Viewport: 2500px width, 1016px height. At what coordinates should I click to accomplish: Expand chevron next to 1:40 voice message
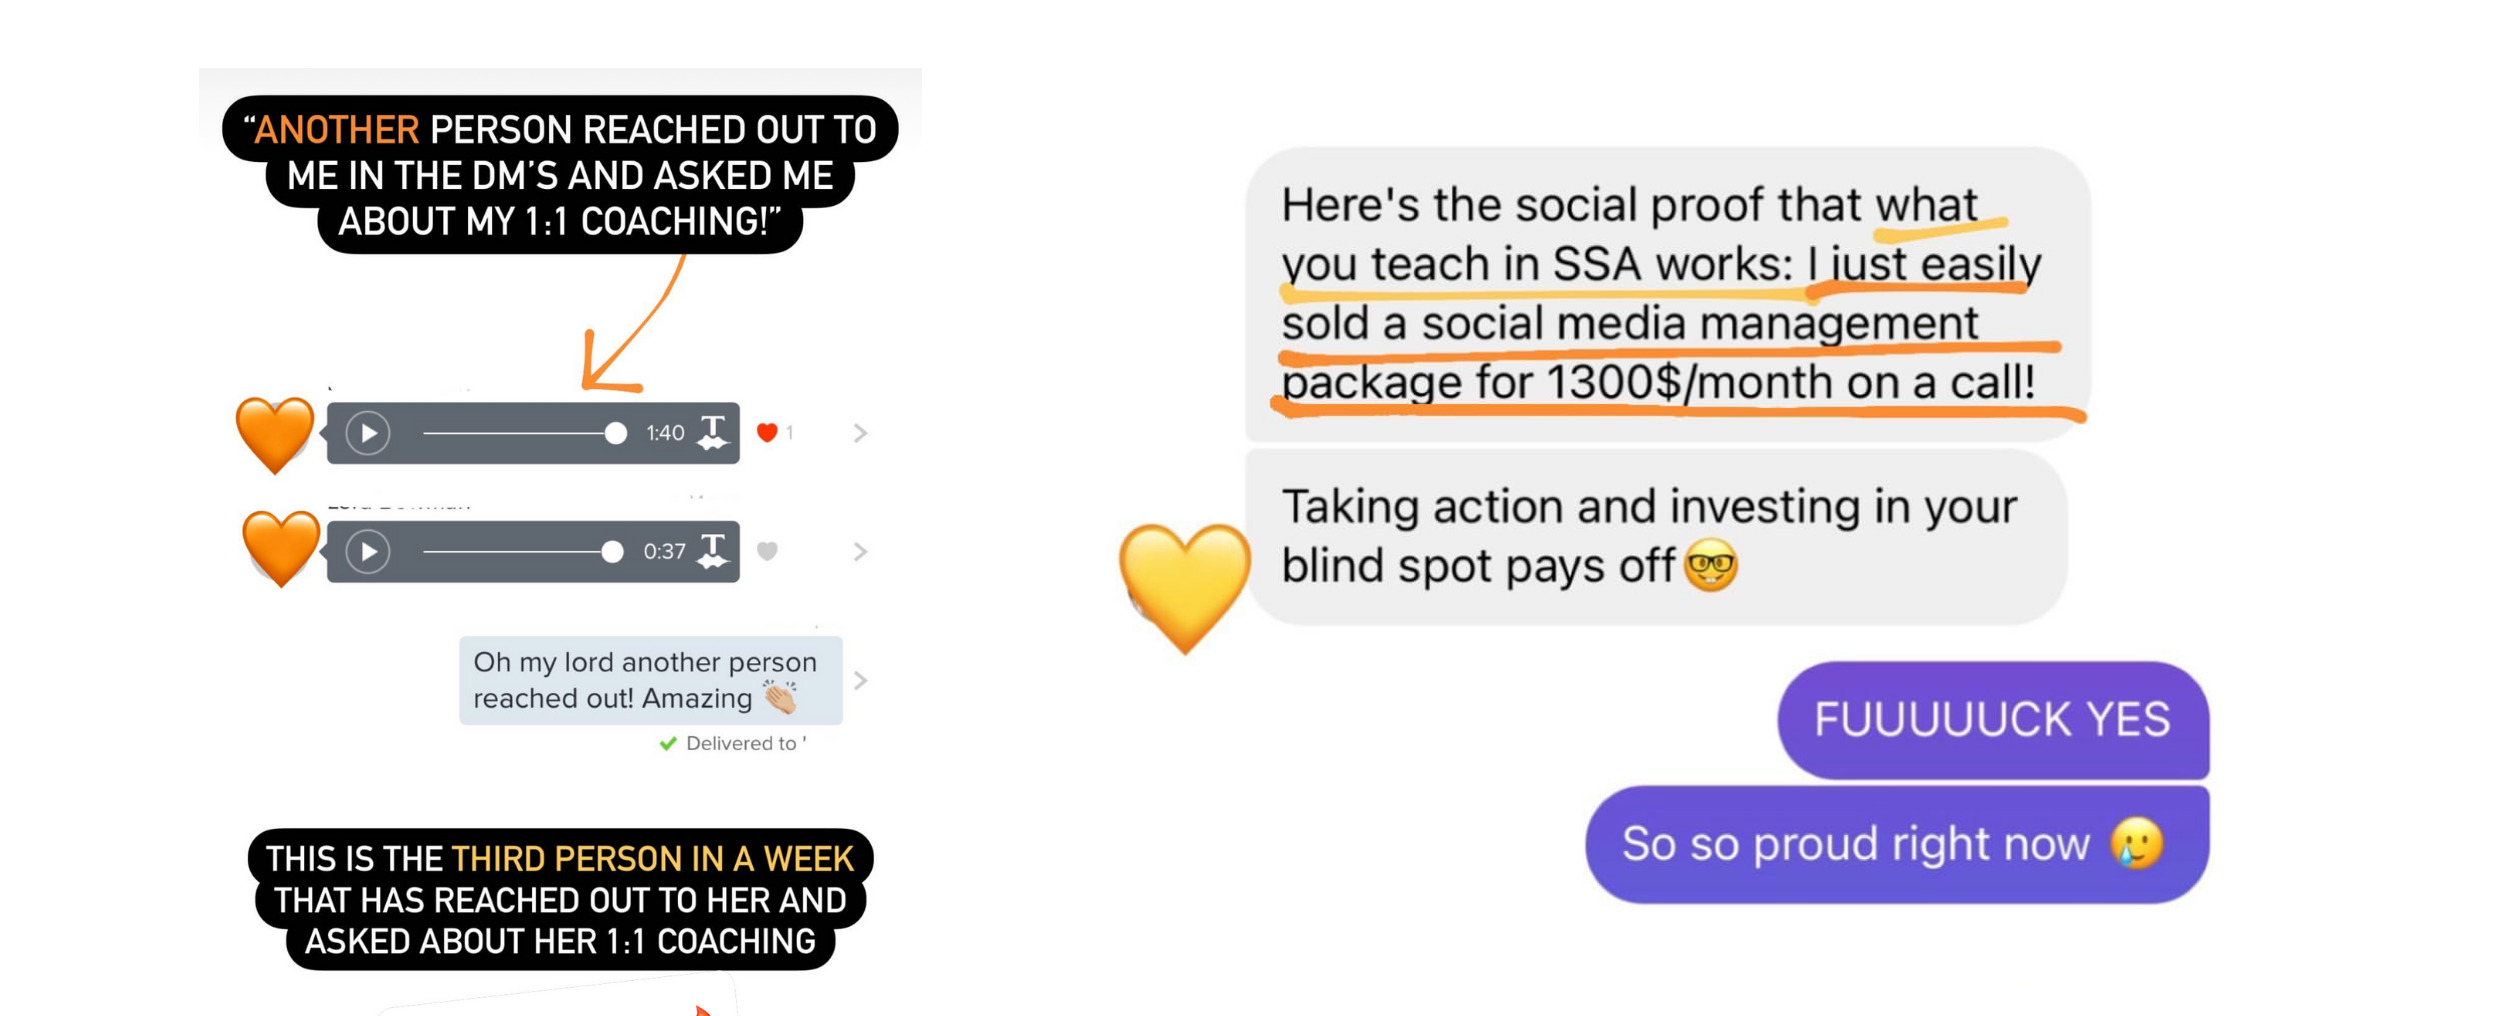pos(860,433)
